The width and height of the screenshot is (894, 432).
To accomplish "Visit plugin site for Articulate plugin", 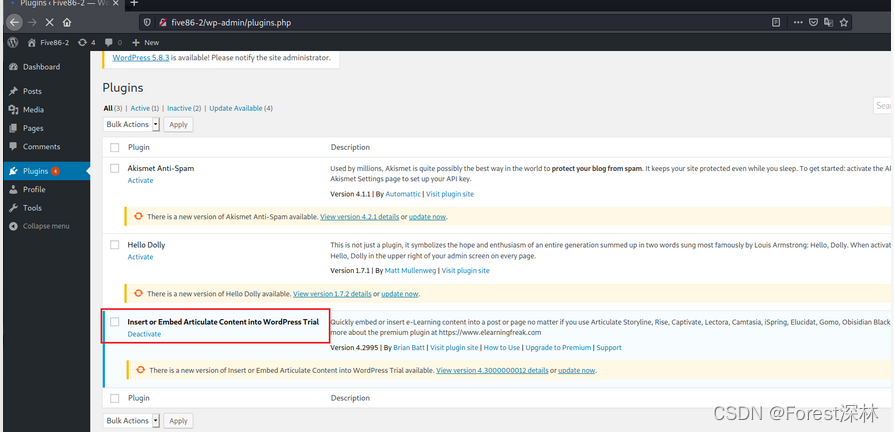I will click(x=454, y=348).
